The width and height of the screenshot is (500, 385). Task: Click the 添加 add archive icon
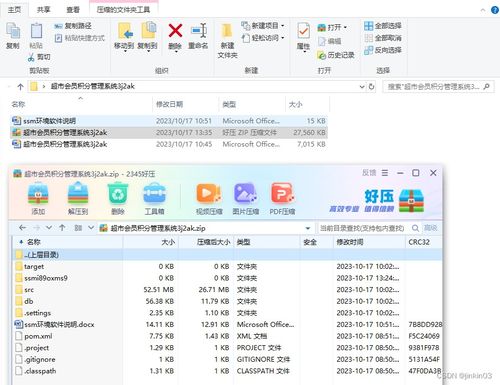38,193
